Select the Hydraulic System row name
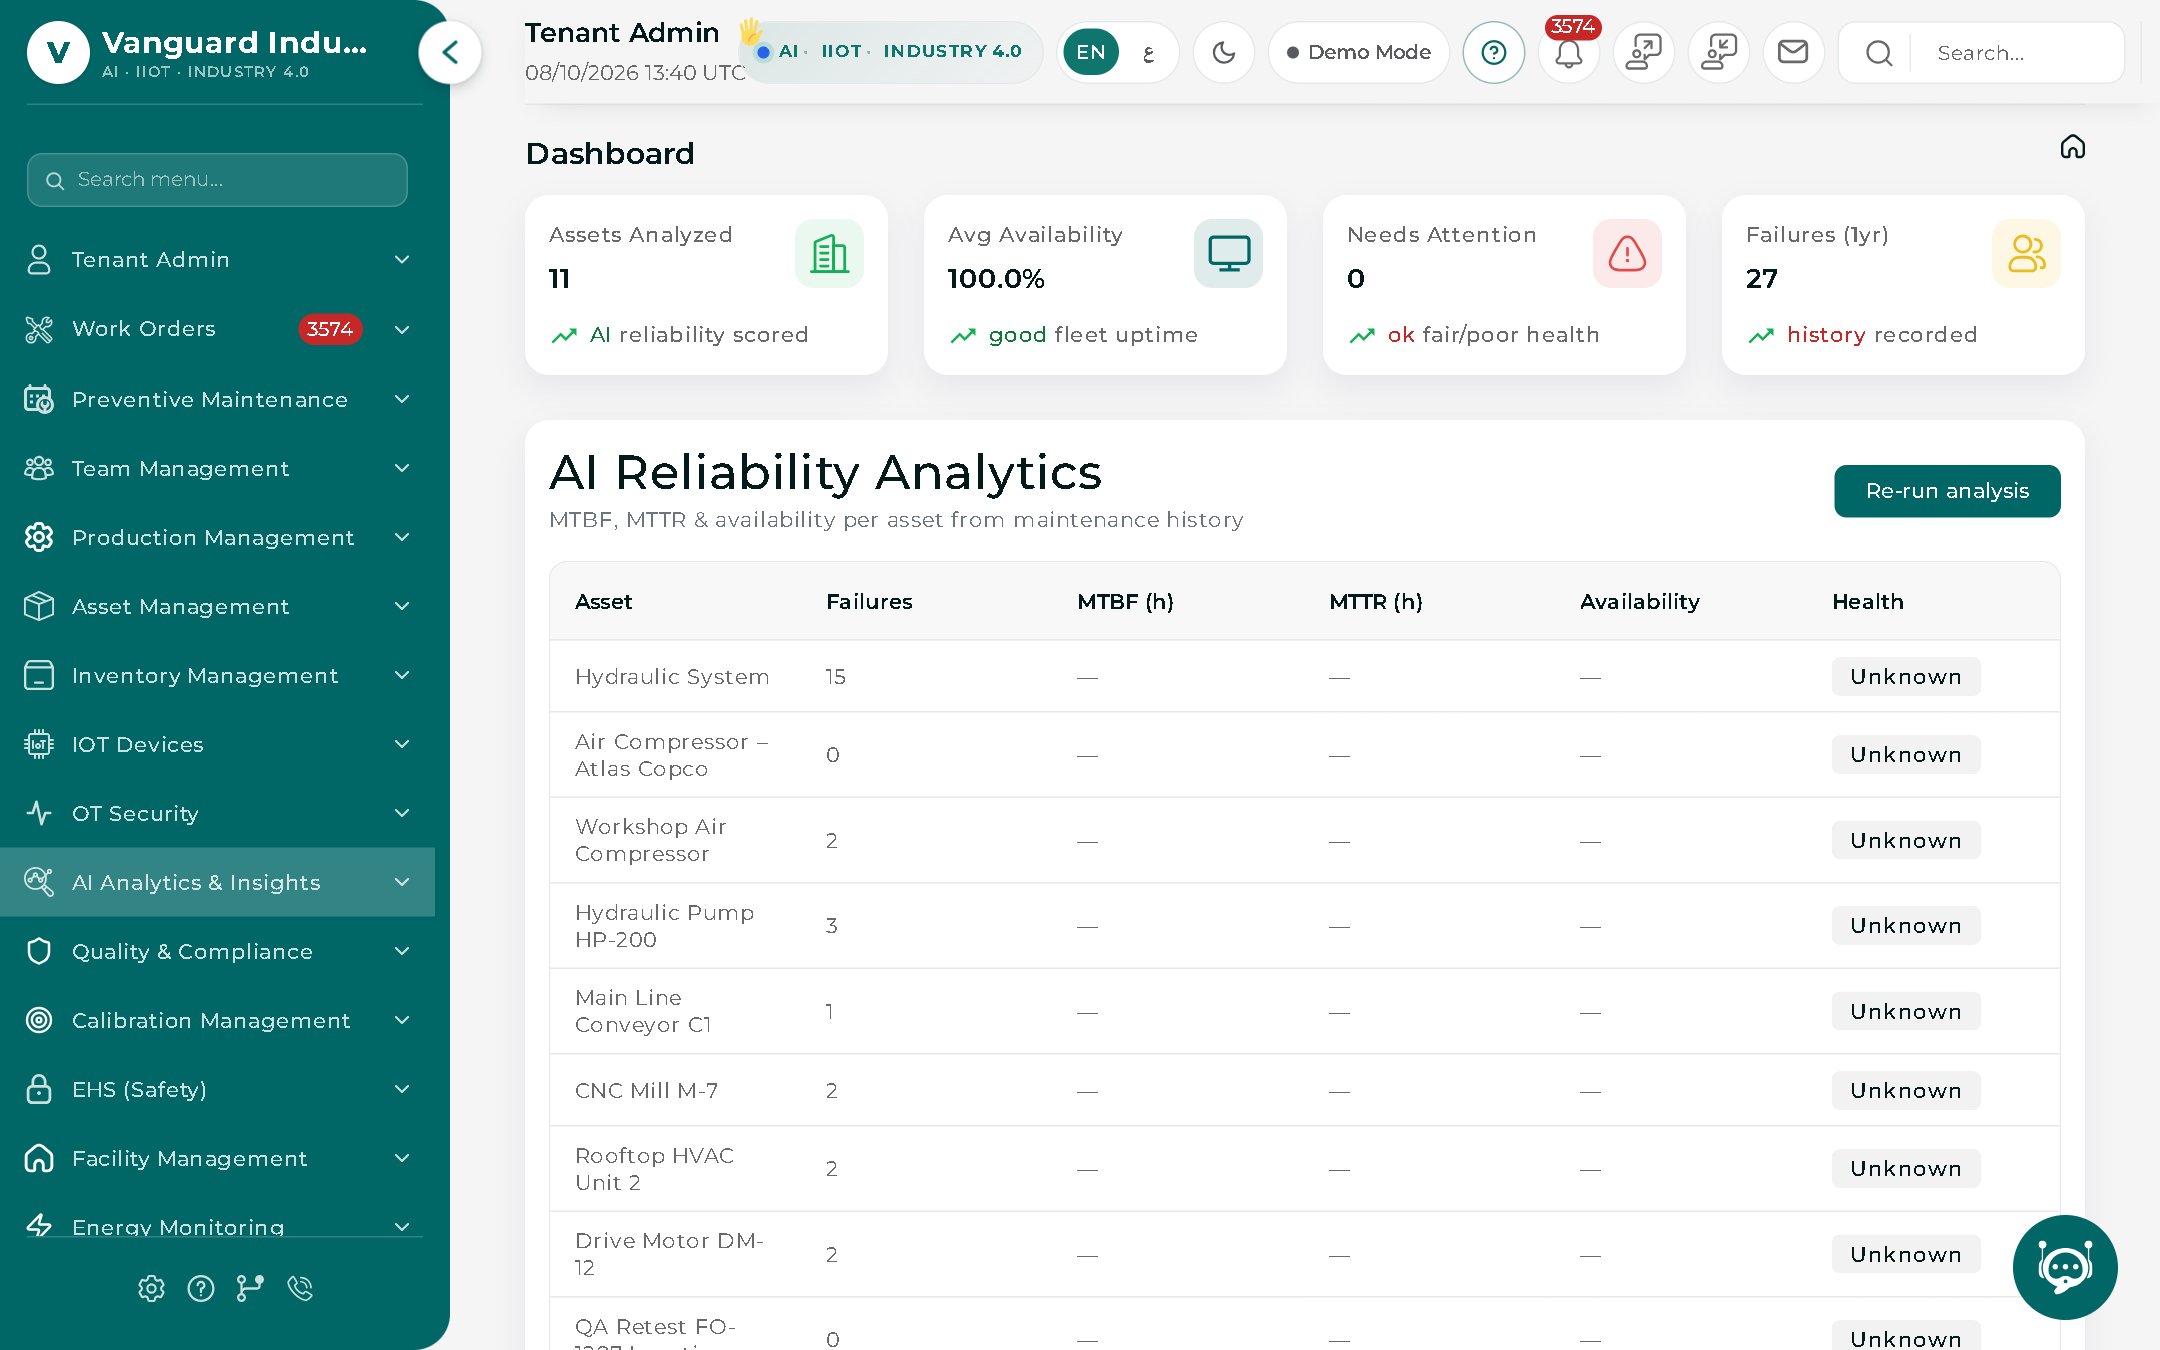Viewport: 2160px width, 1350px height. (672, 677)
